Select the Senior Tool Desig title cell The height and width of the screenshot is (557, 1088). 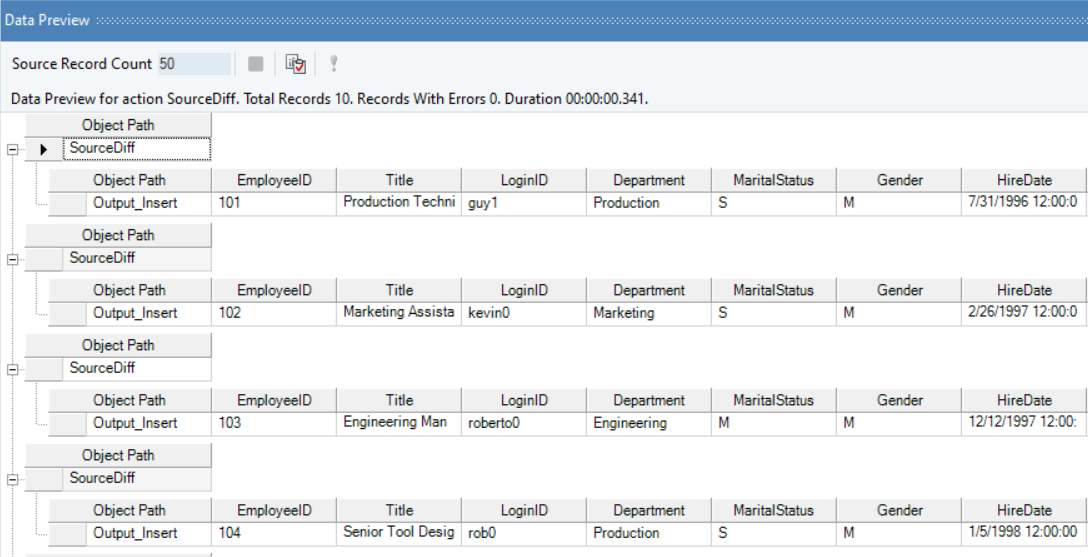pyautogui.click(x=398, y=533)
